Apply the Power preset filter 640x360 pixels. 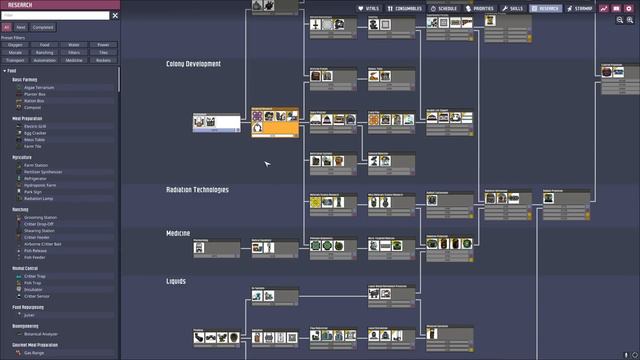[103, 45]
